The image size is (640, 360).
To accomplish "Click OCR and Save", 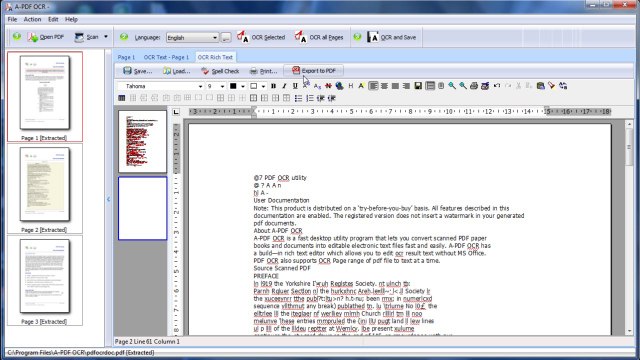I will (x=391, y=37).
